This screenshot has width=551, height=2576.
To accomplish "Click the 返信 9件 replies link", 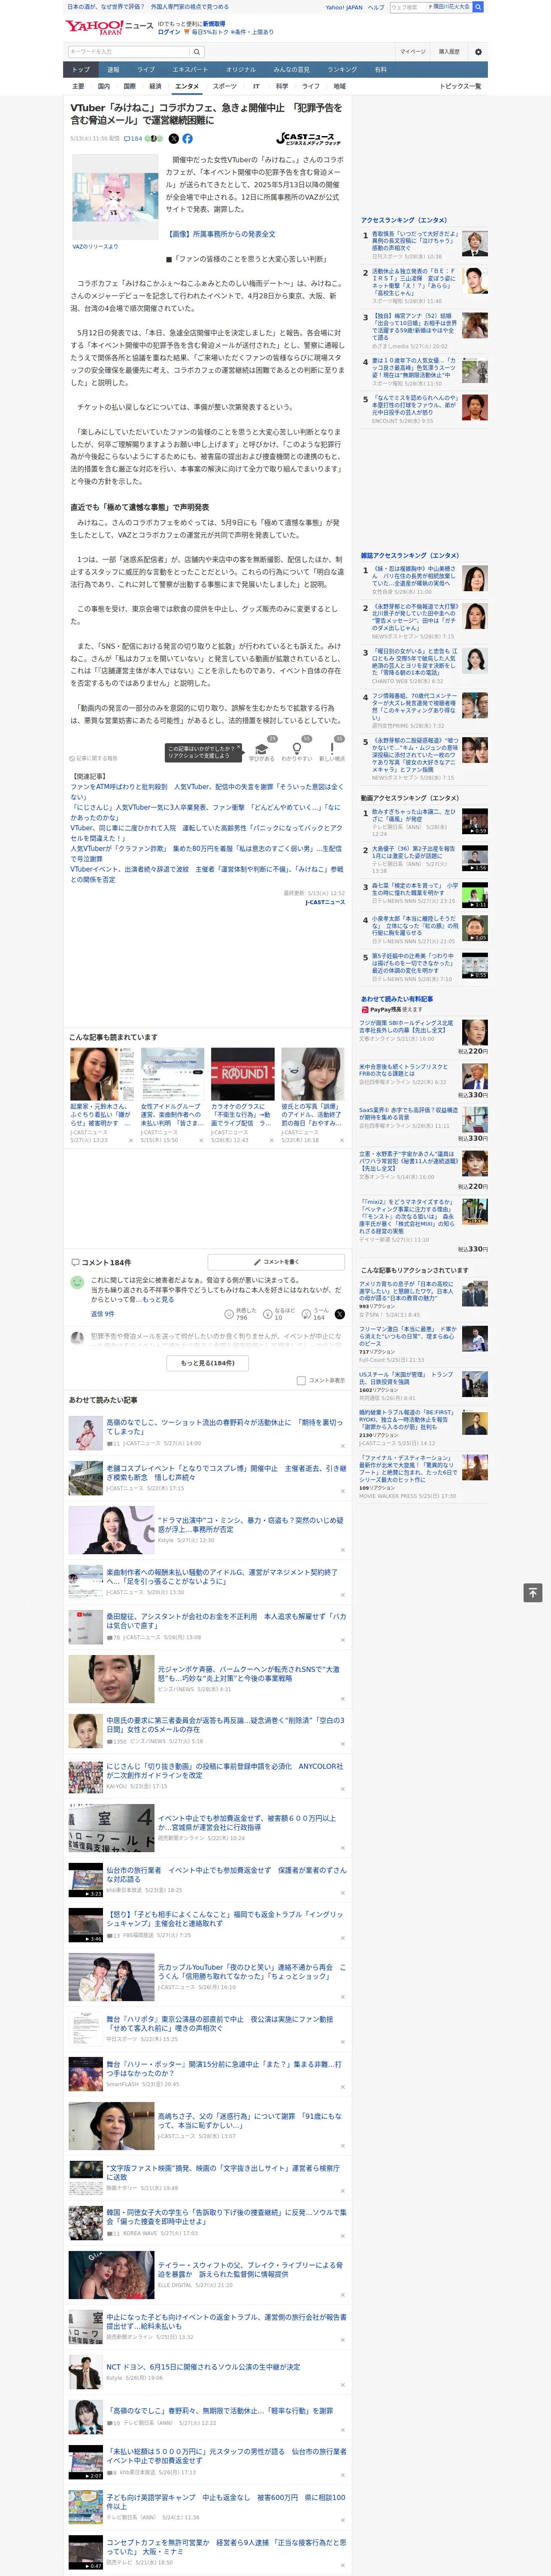I will [x=102, y=1314].
